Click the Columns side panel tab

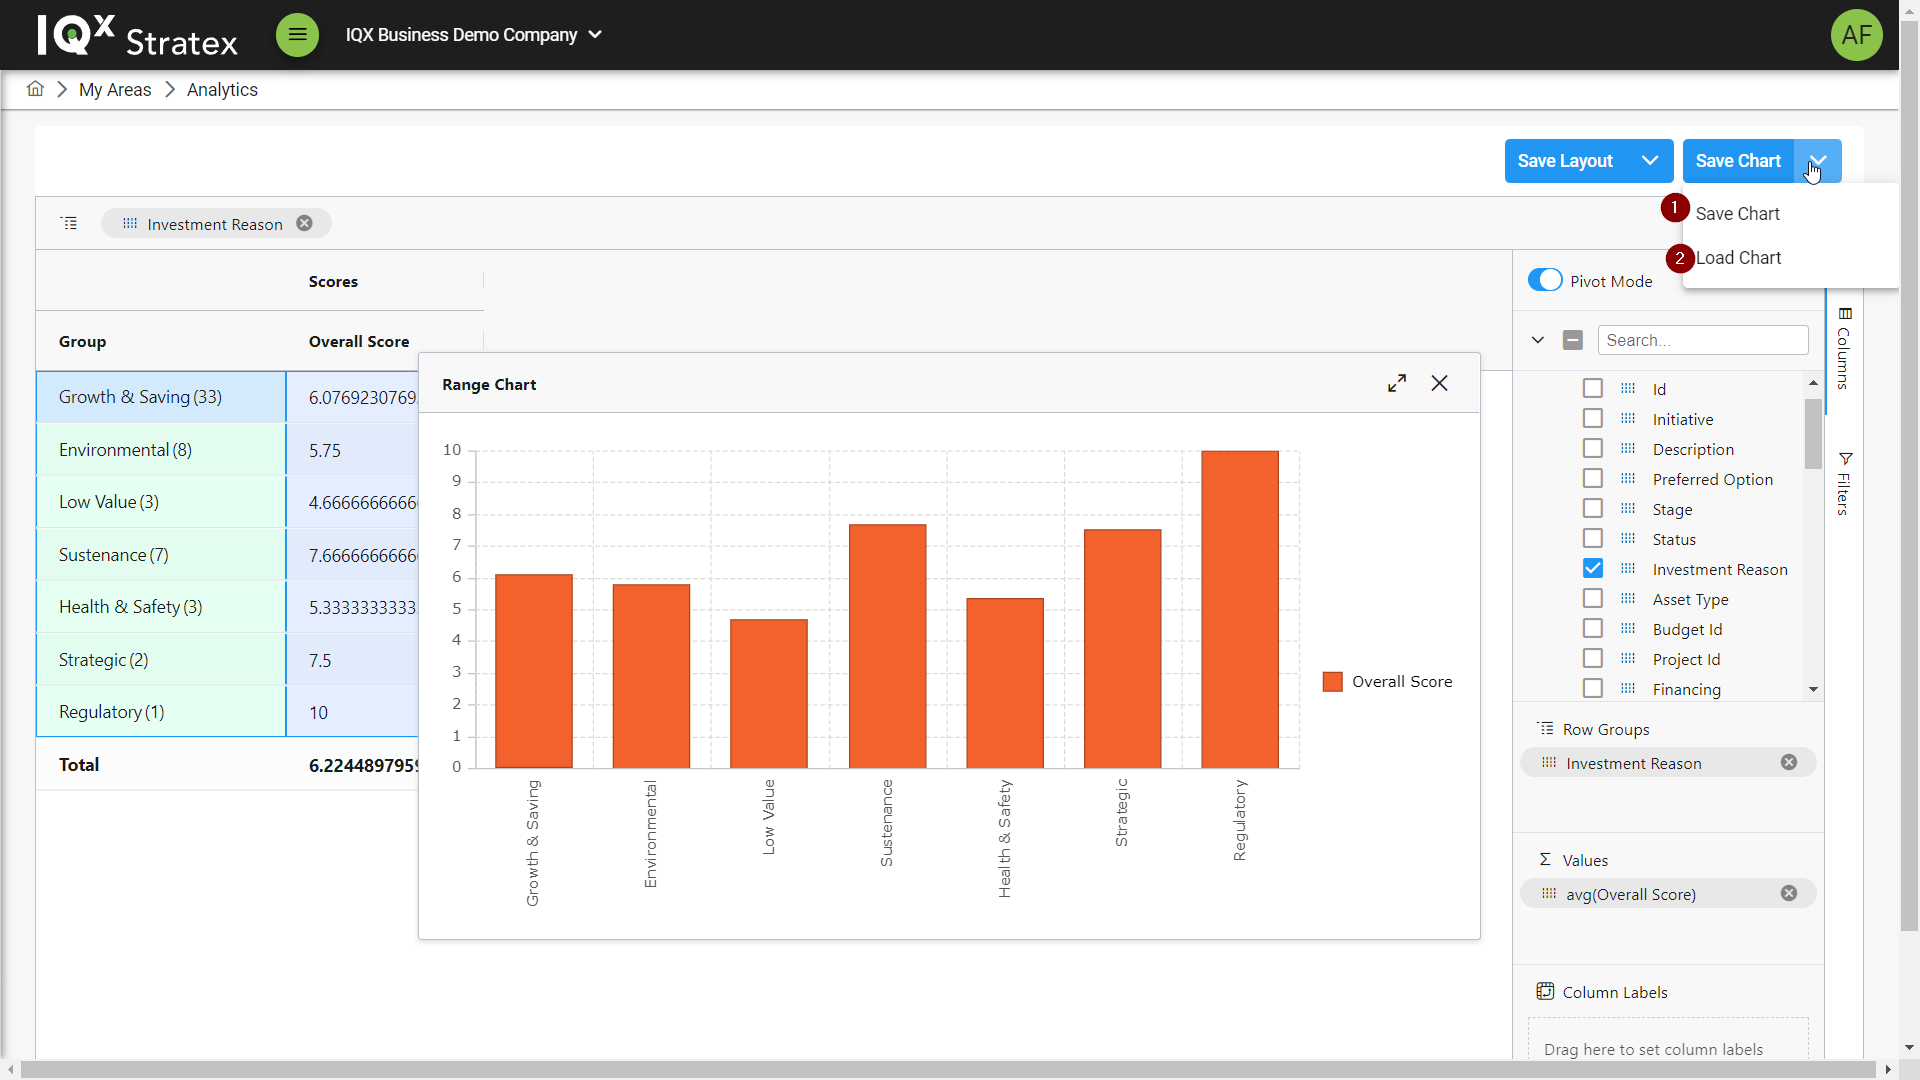[x=1844, y=349]
